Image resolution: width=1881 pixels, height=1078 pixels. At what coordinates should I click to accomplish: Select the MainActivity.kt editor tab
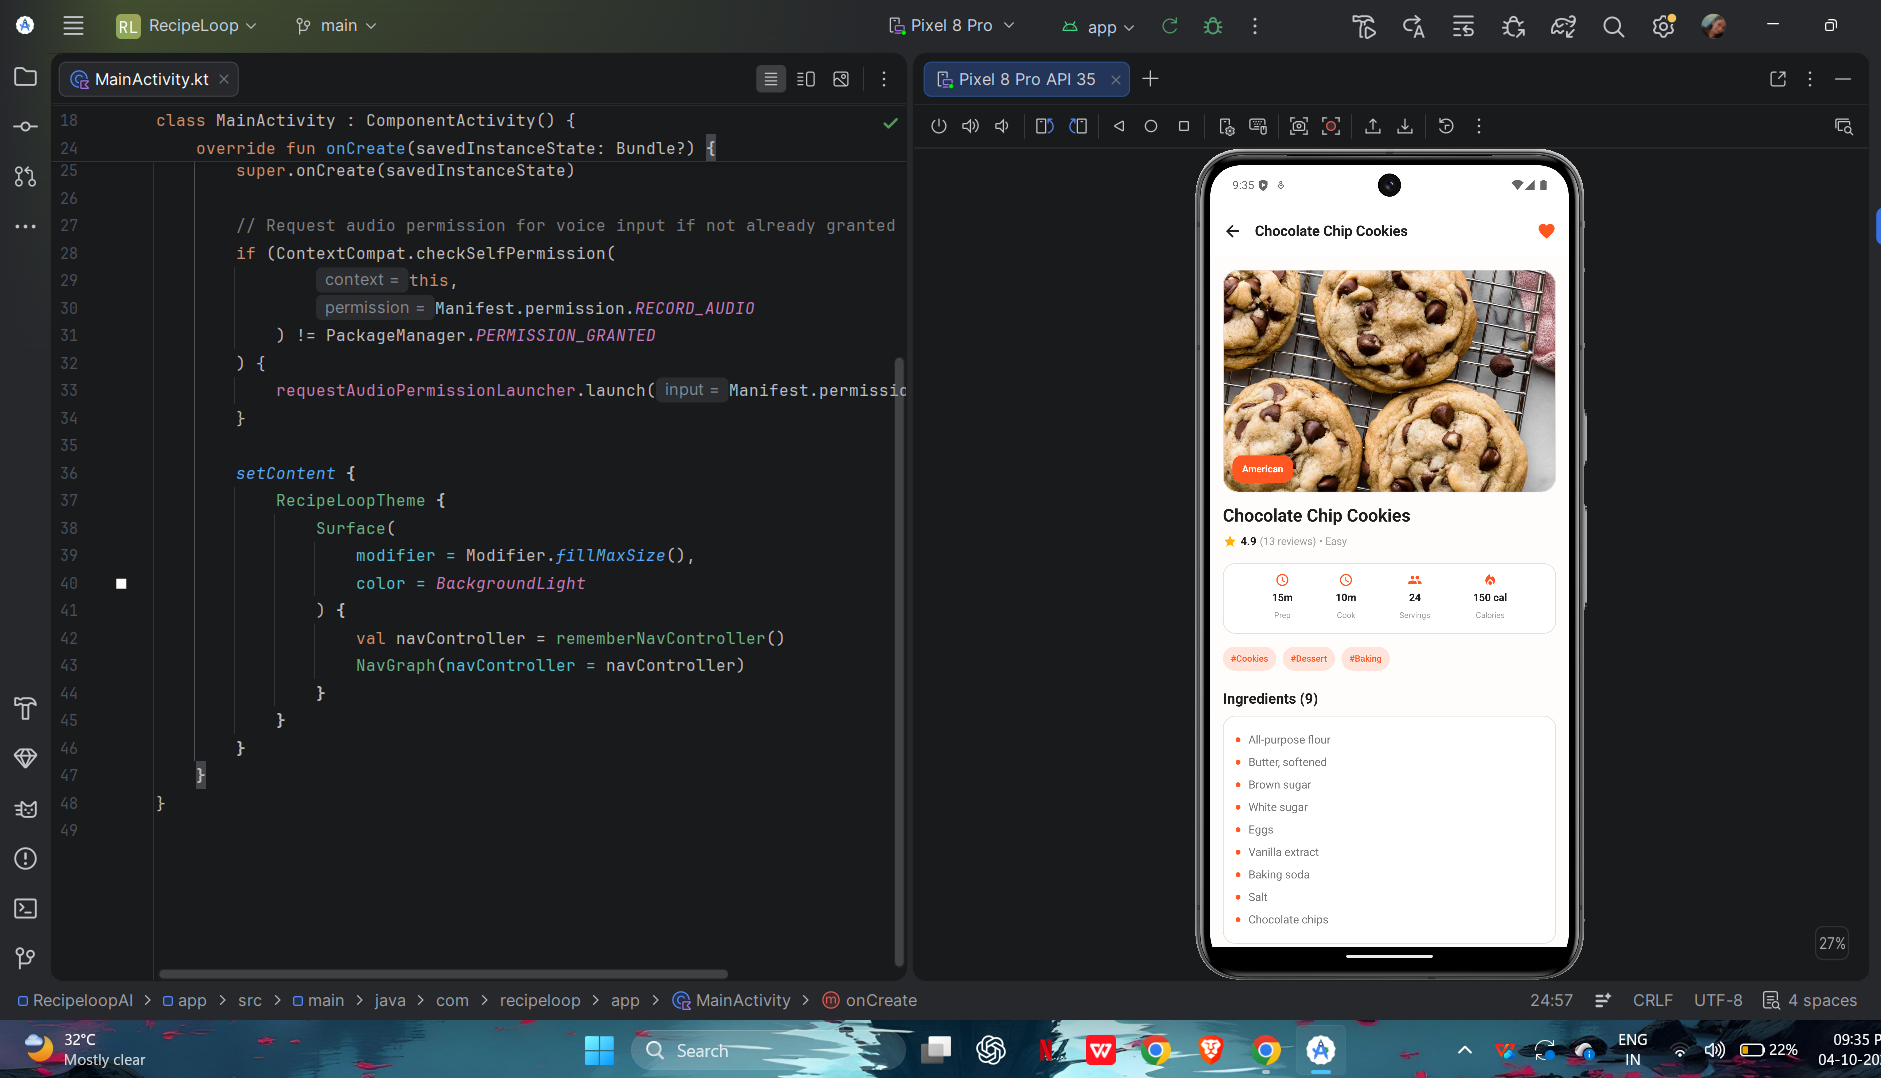point(149,79)
